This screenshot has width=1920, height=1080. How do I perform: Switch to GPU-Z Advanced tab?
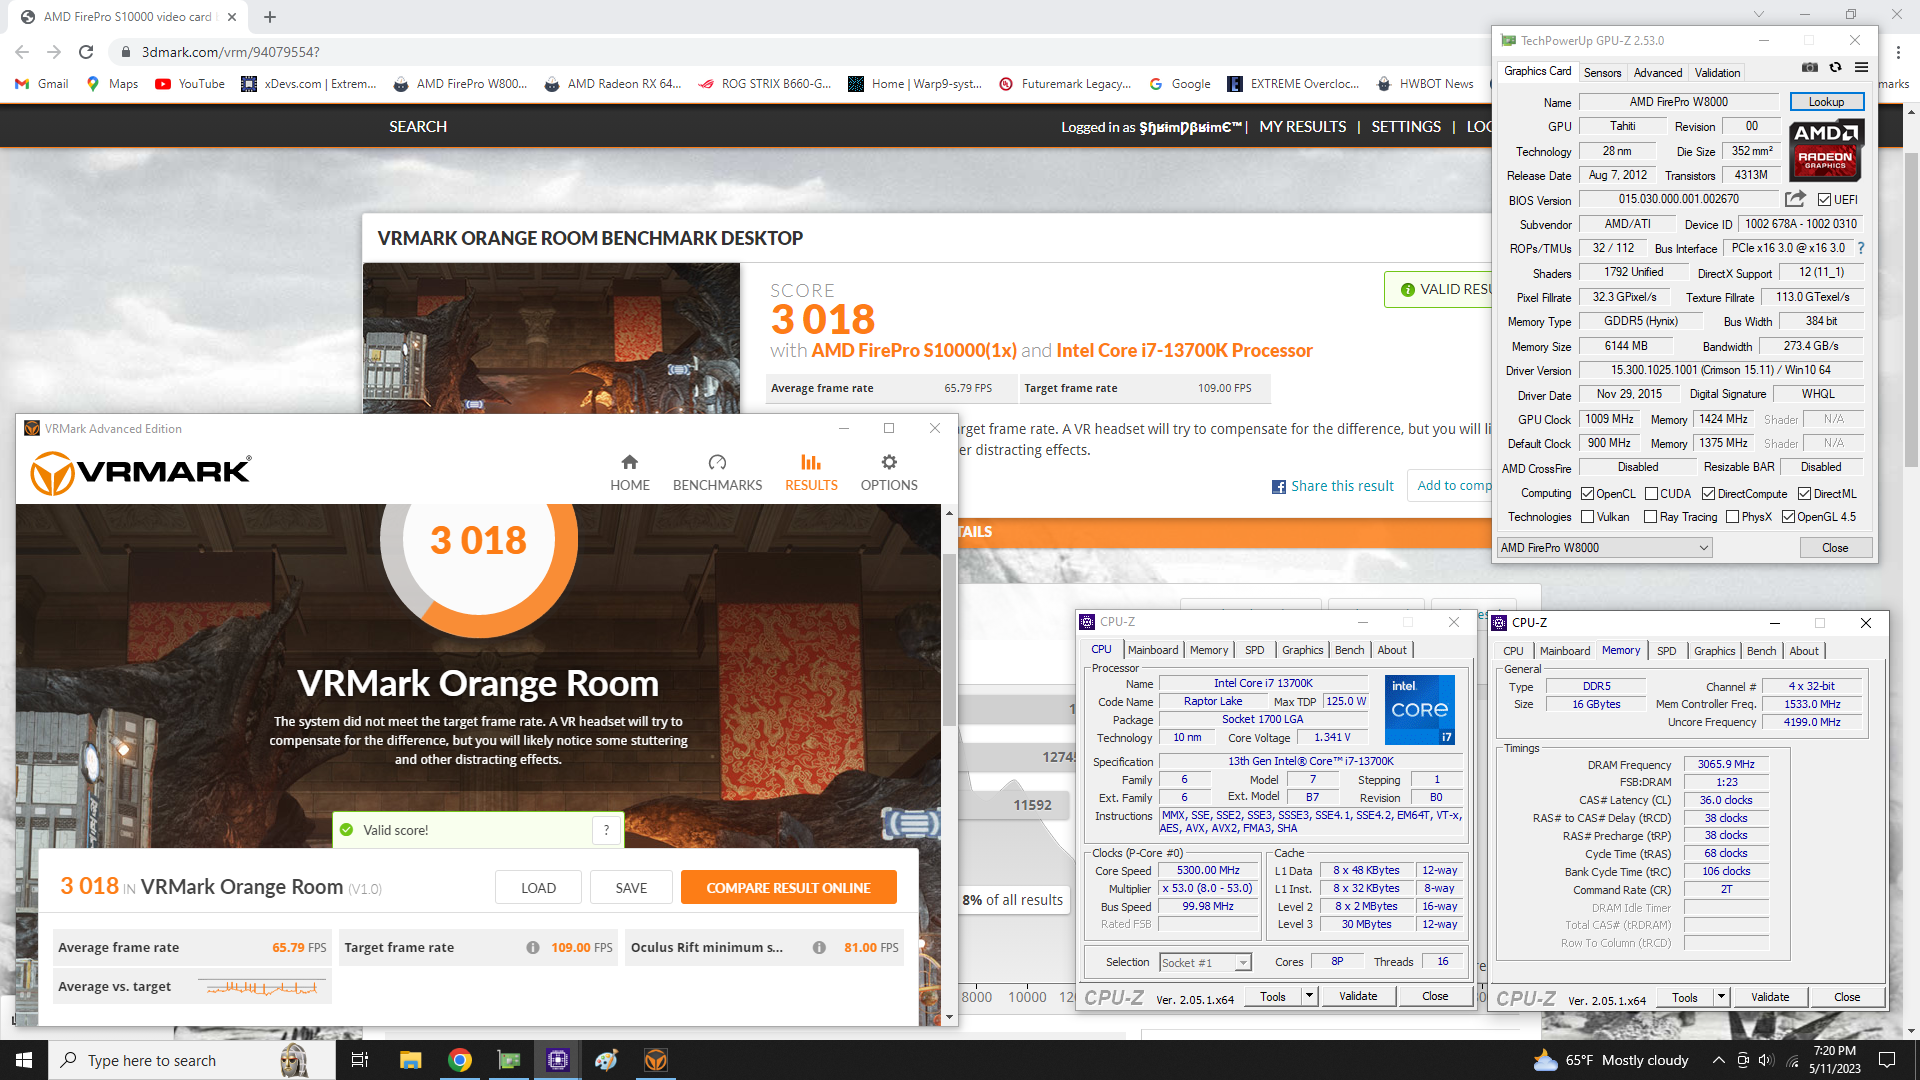point(1658,73)
